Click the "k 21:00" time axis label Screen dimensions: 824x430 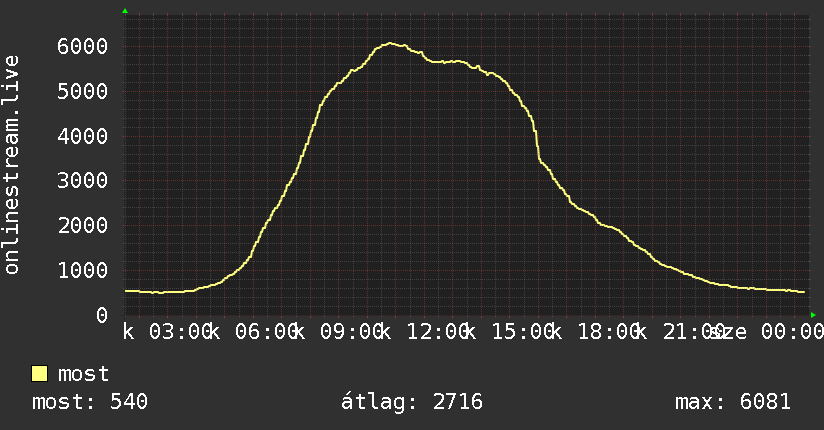[x=681, y=332]
